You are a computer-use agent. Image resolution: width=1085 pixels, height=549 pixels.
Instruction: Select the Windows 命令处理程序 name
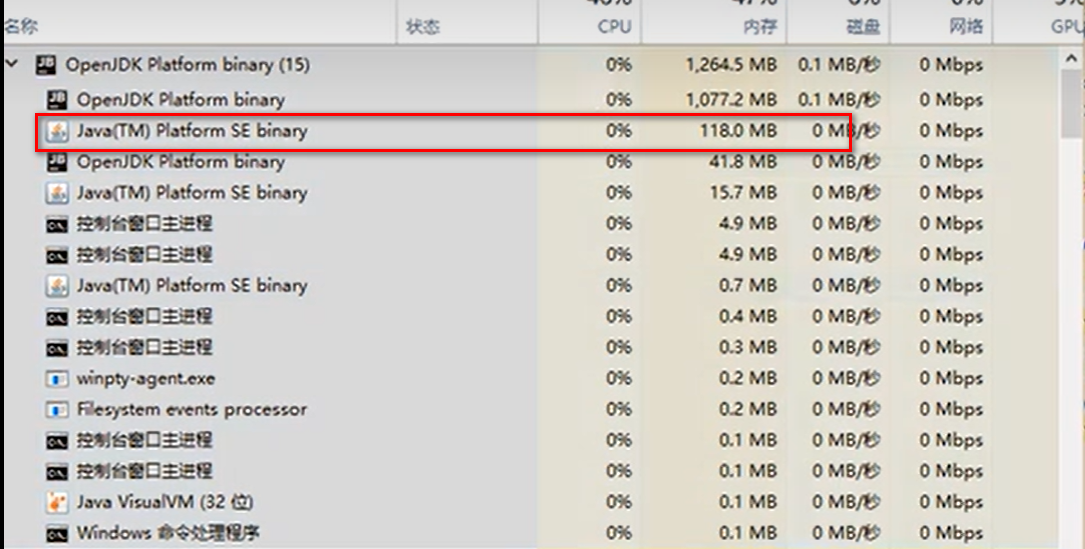[168, 533]
